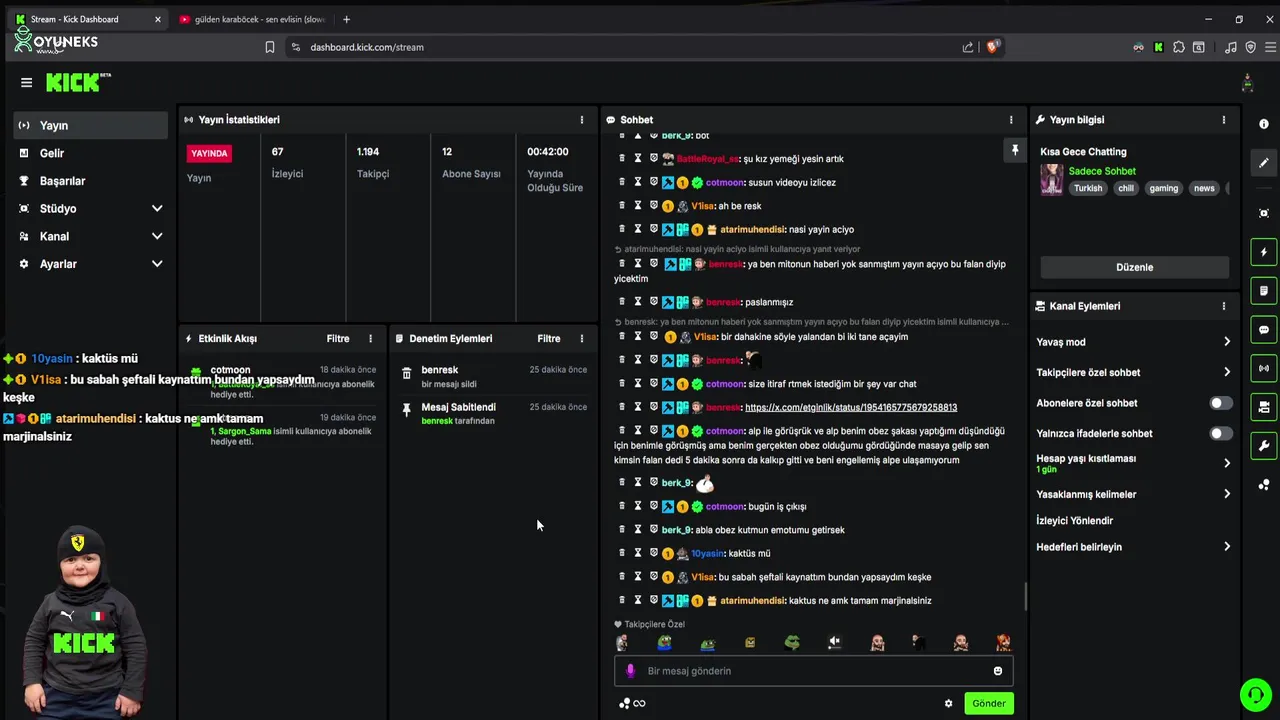The height and width of the screenshot is (720, 1280).
Task: Bookmark this page with the bookmark icon
Action: pos(270,47)
